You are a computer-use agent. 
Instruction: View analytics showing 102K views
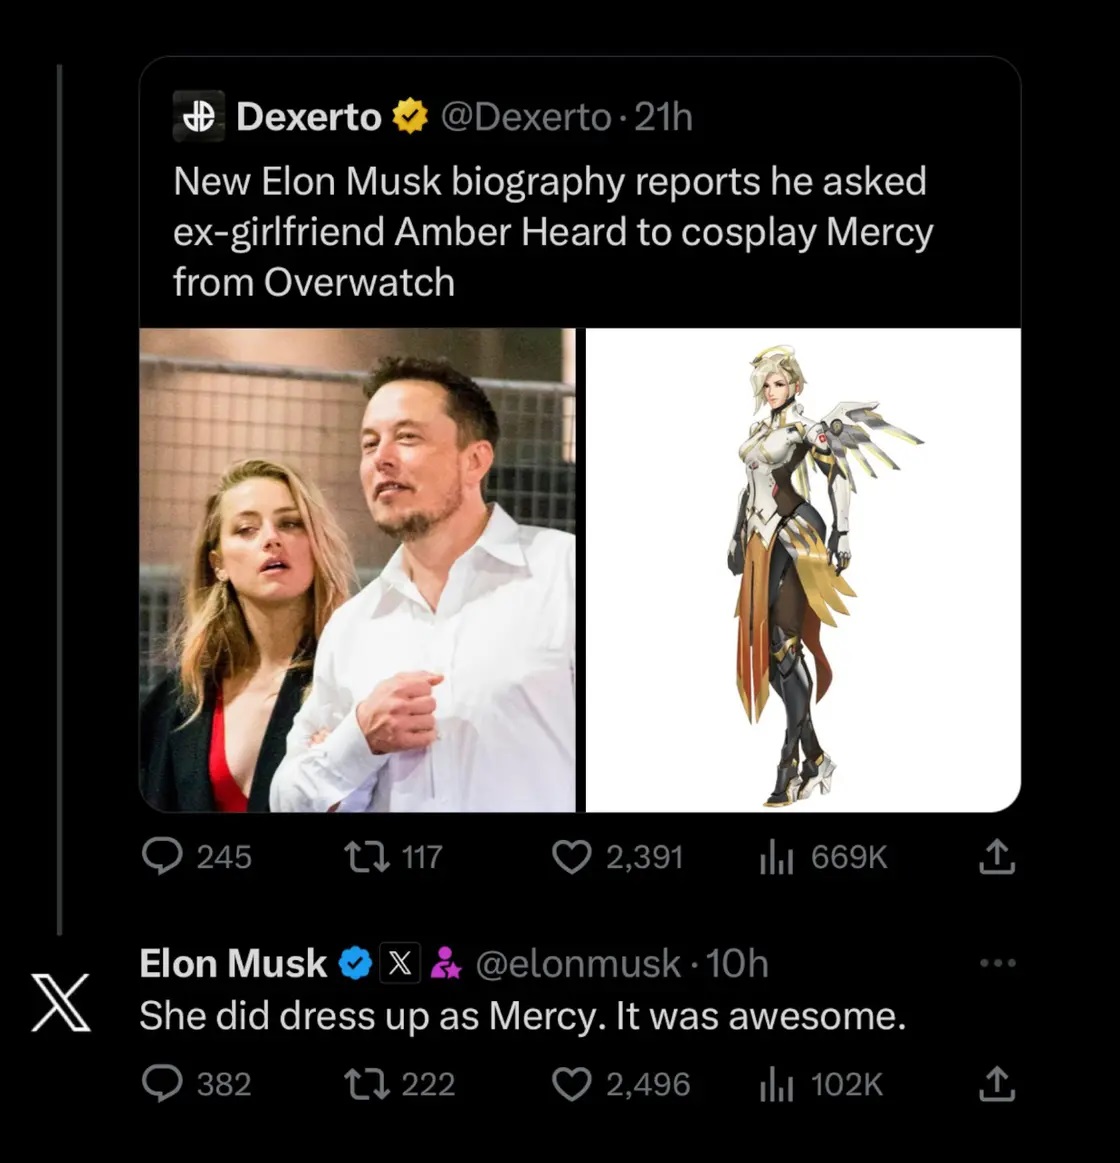tap(776, 1085)
